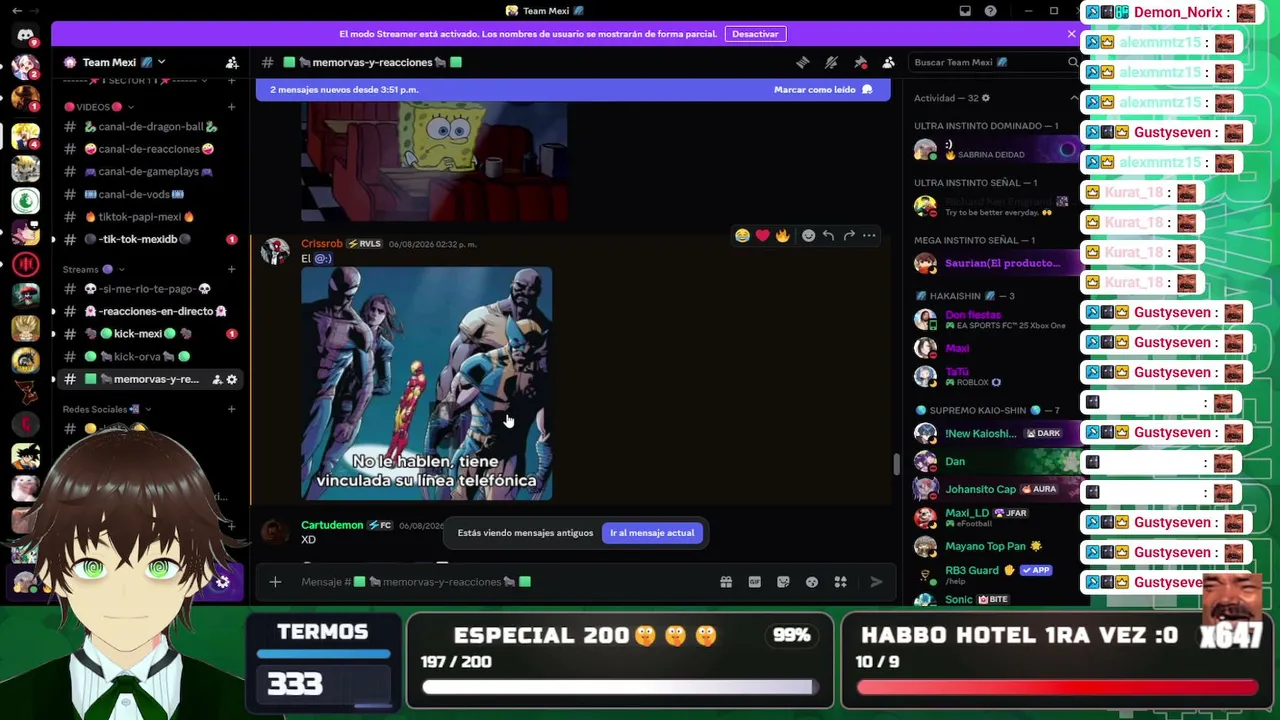Open add reaction picker on Crissrob's message
Viewport: 1280px width, 720px height.
pos(808,235)
